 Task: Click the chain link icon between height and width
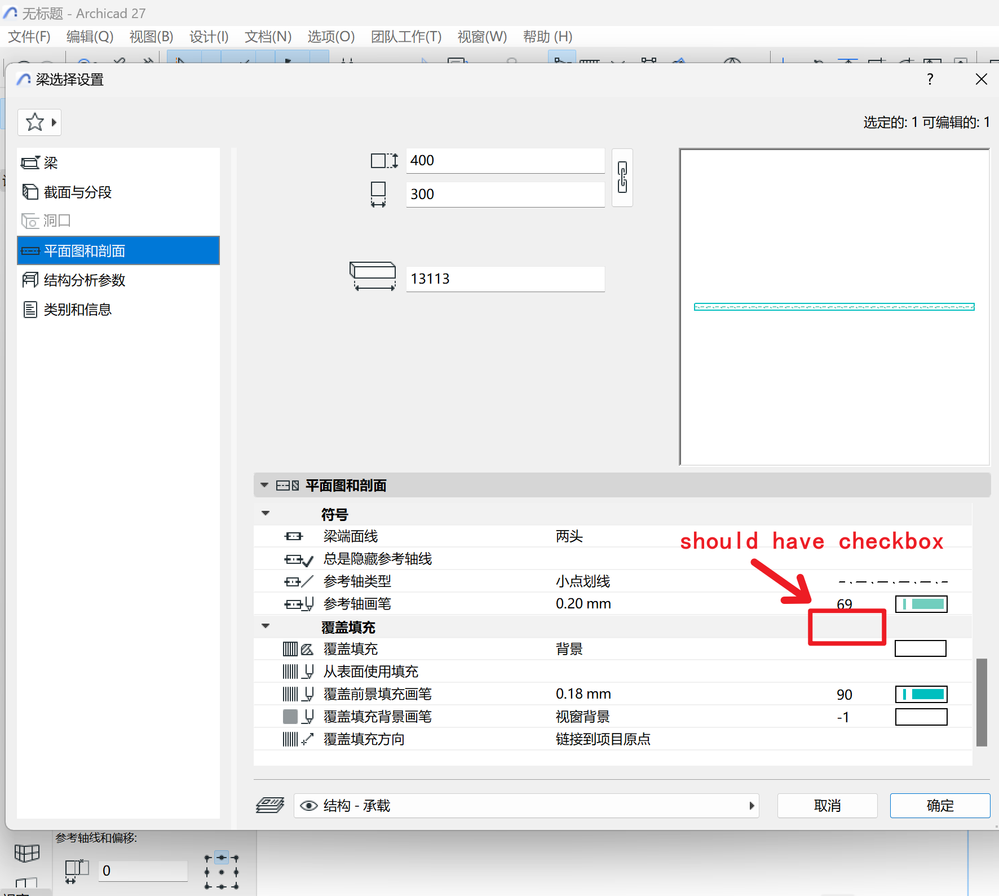pyautogui.click(x=622, y=177)
